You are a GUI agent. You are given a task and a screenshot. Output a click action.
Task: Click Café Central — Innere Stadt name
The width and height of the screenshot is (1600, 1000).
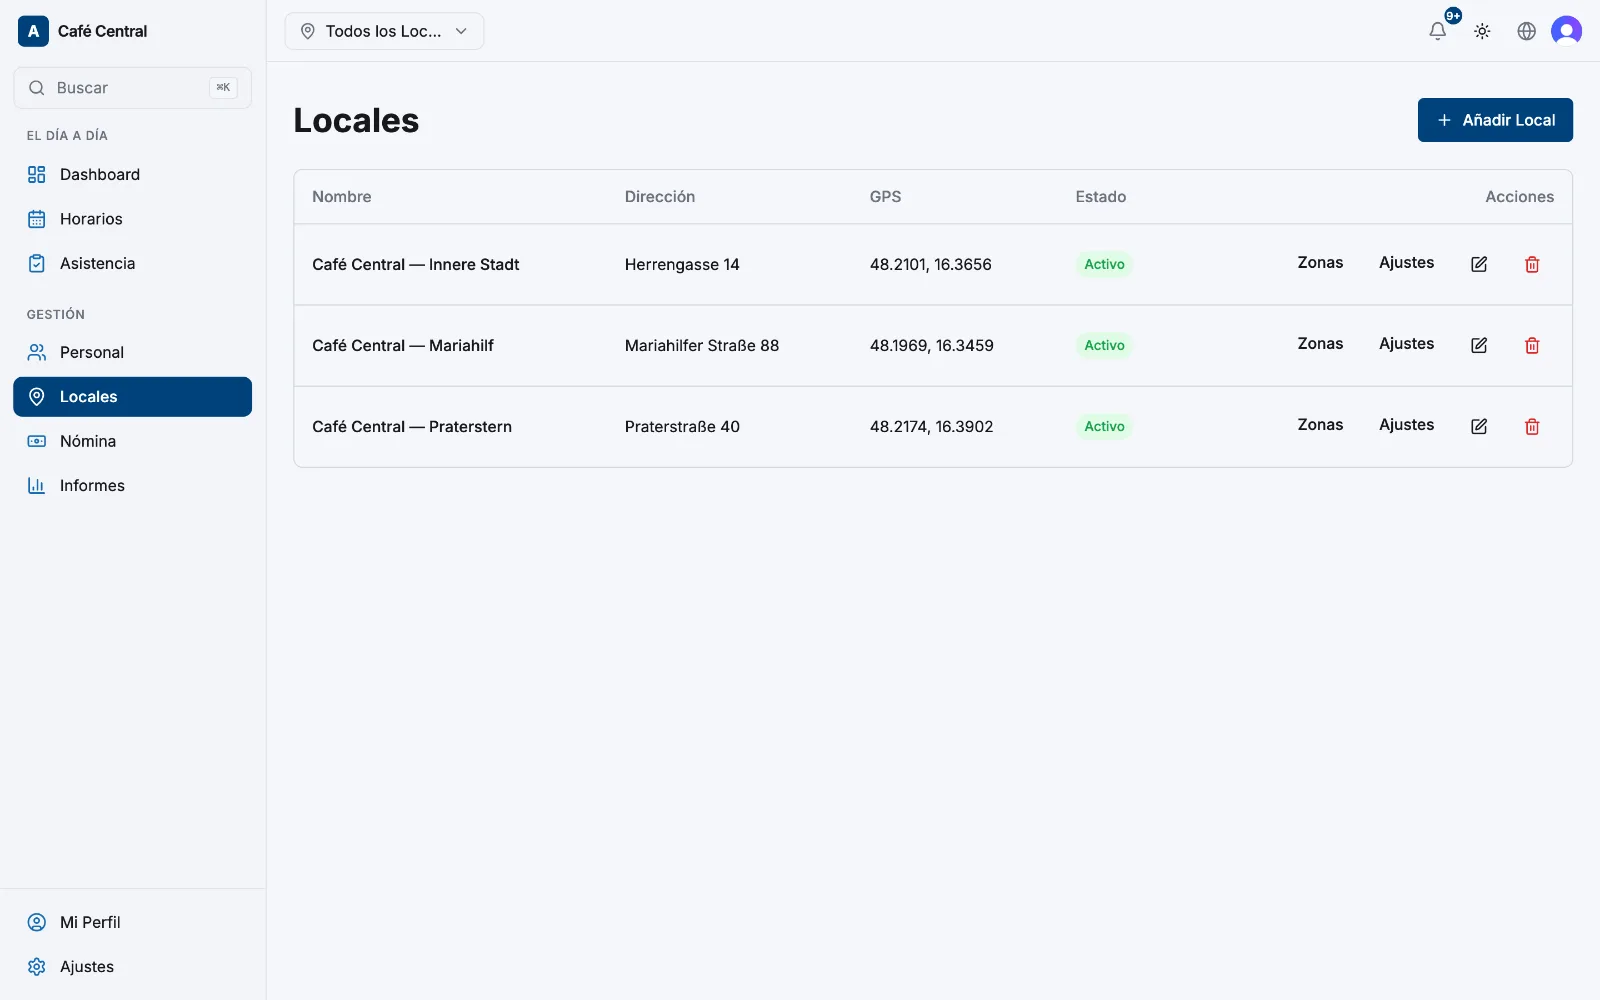[415, 265]
